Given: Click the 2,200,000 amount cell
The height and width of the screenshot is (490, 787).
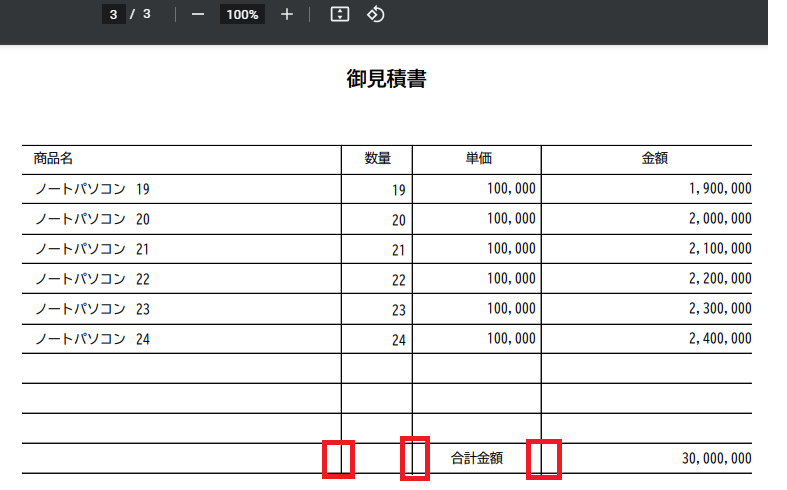Looking at the screenshot, I should (x=719, y=279).
